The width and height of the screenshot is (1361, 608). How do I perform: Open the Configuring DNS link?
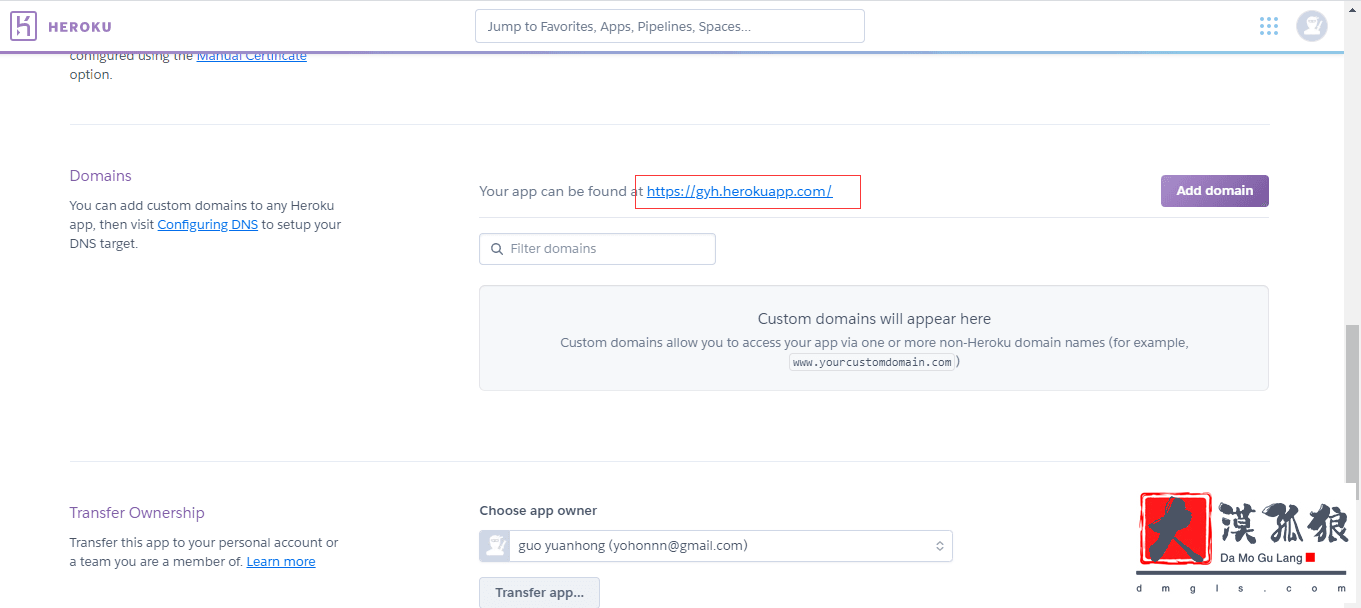click(207, 225)
